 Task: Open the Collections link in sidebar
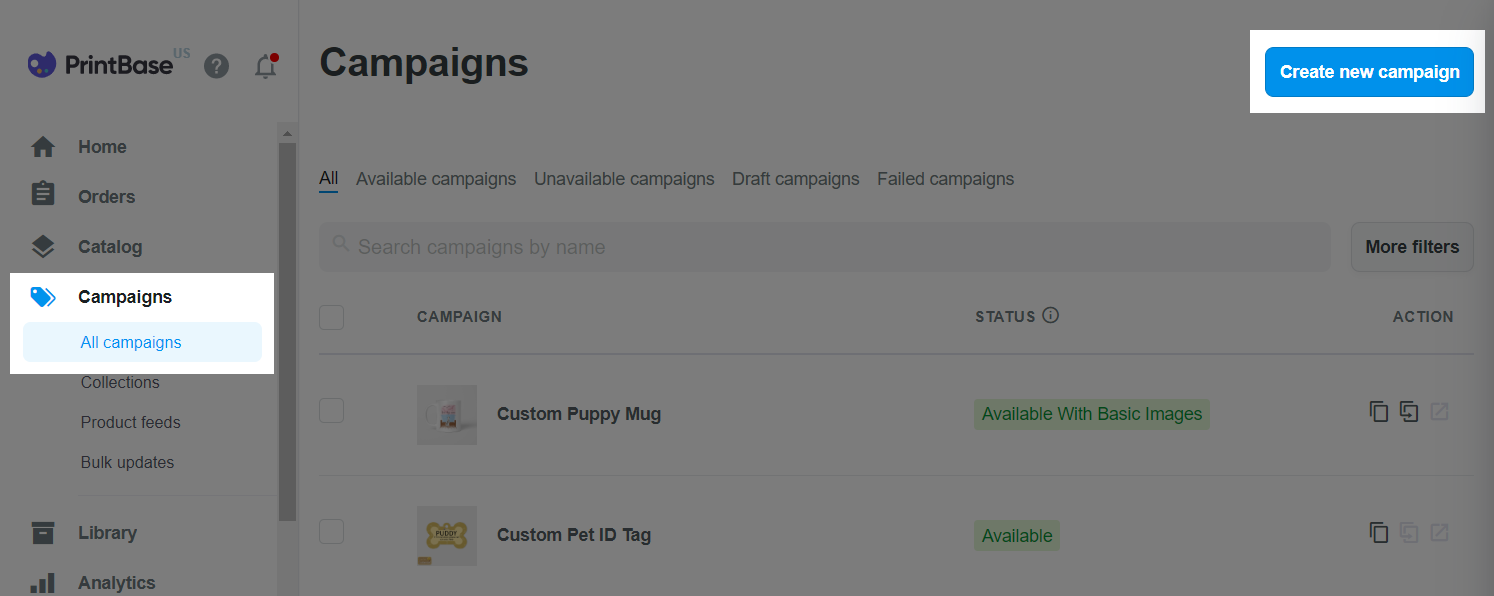pyautogui.click(x=120, y=382)
